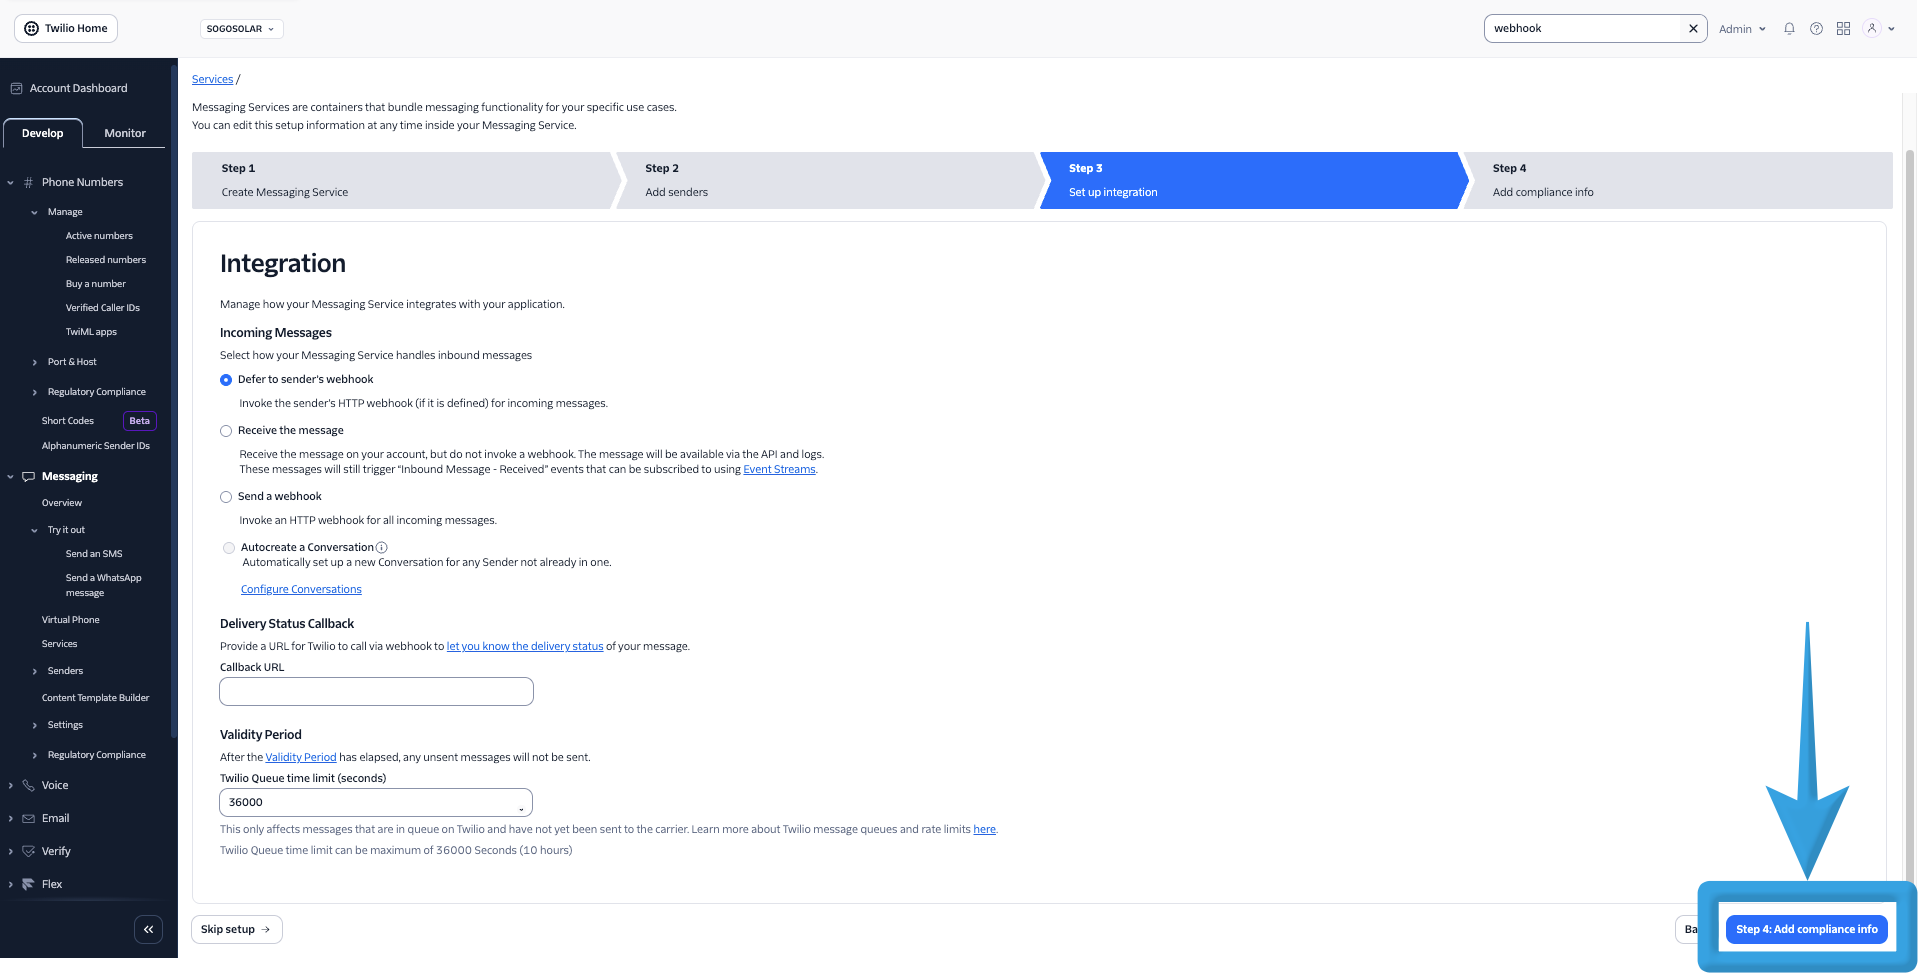Click the products grid icon
The width and height of the screenshot is (1918, 974).
tap(1843, 28)
